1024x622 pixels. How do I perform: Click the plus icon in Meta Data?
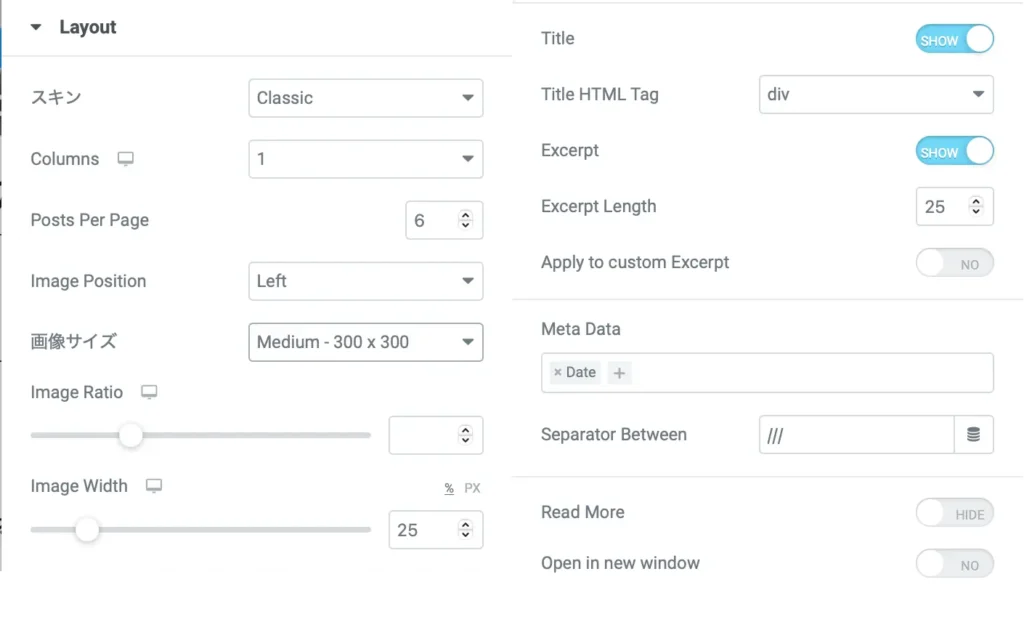(619, 373)
